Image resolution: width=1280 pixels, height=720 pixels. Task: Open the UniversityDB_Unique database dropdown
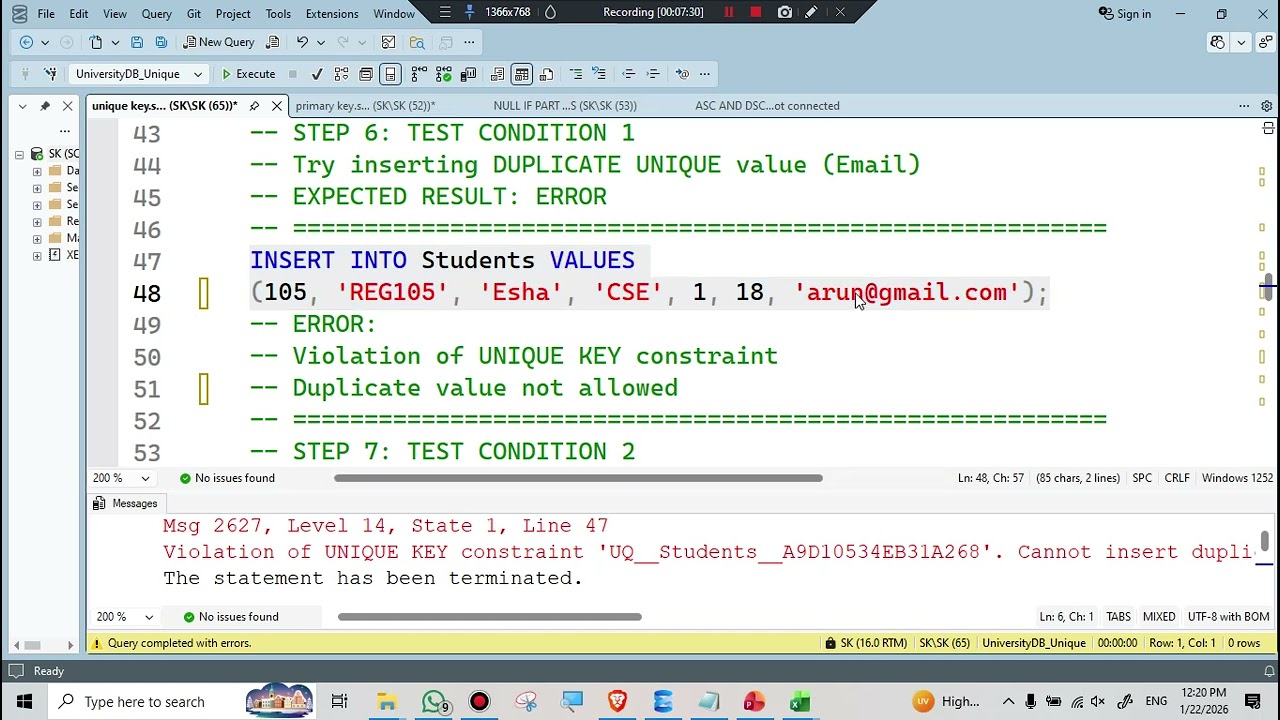click(138, 74)
